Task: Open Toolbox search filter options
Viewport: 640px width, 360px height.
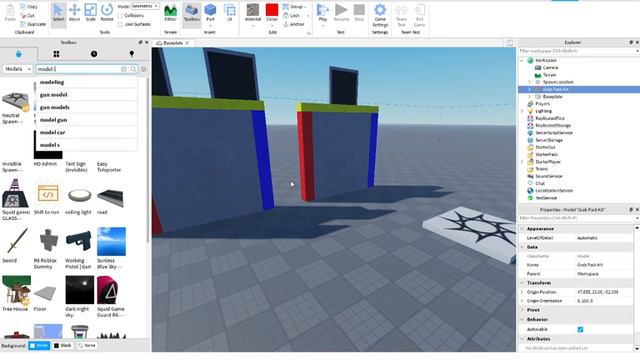Action: 143,69
